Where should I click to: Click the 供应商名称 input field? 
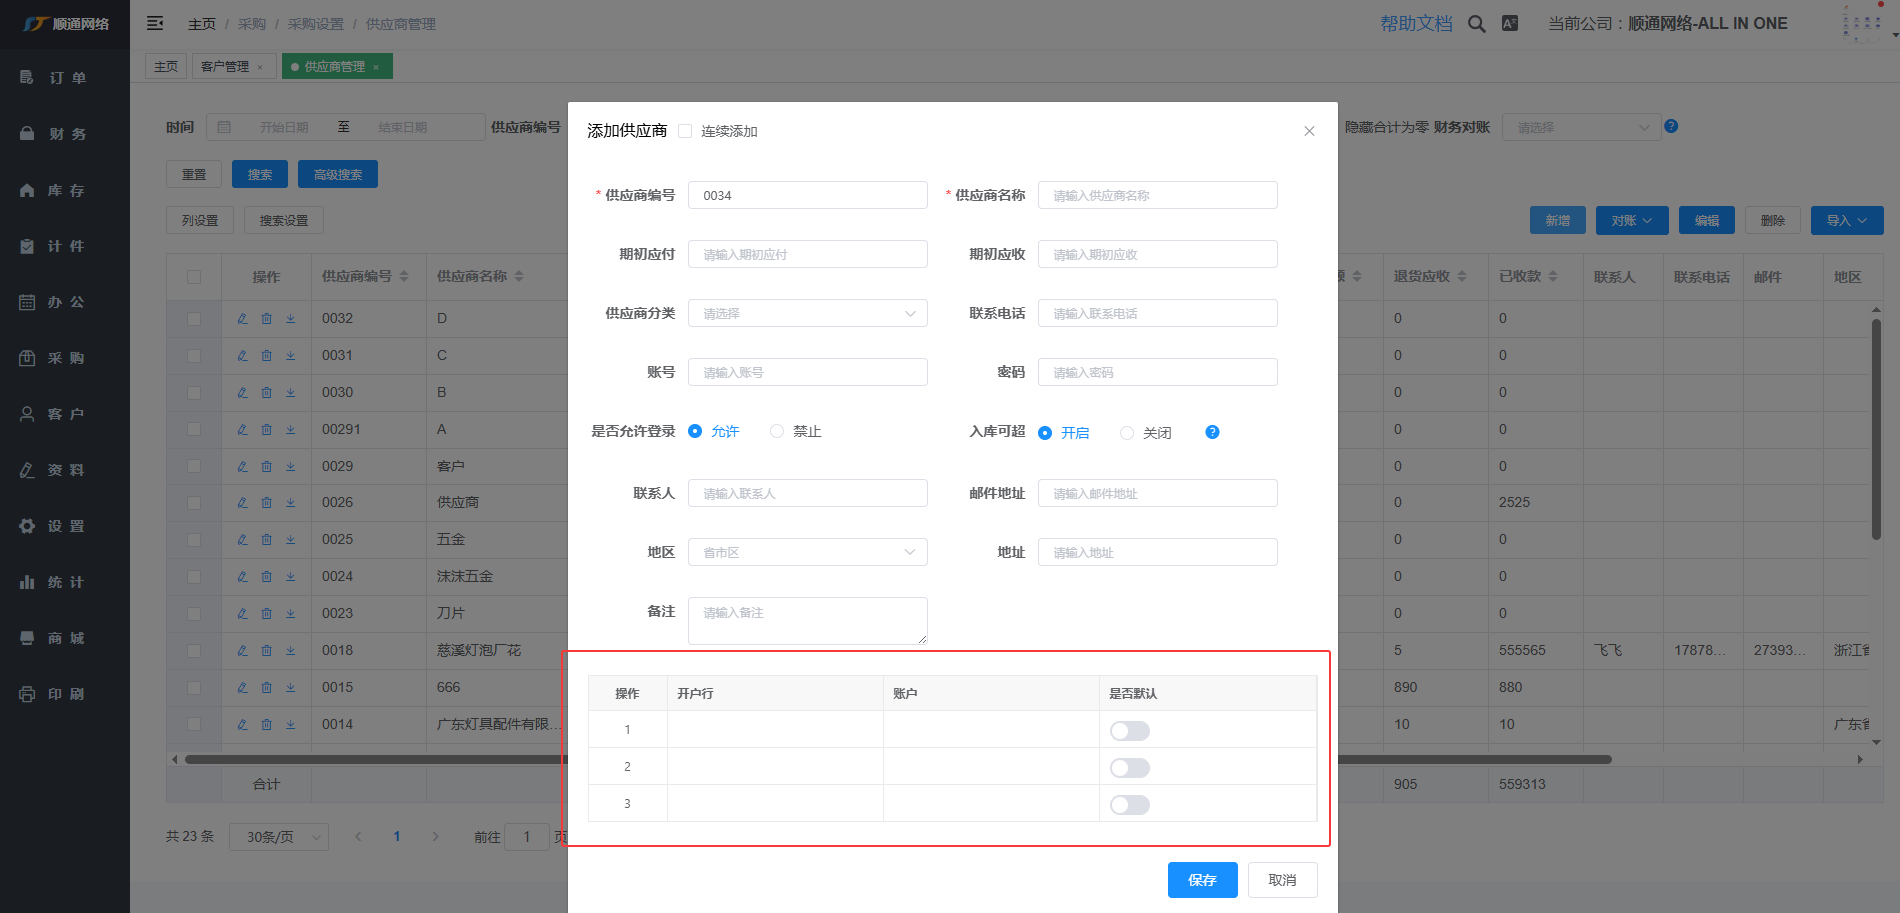point(1158,195)
